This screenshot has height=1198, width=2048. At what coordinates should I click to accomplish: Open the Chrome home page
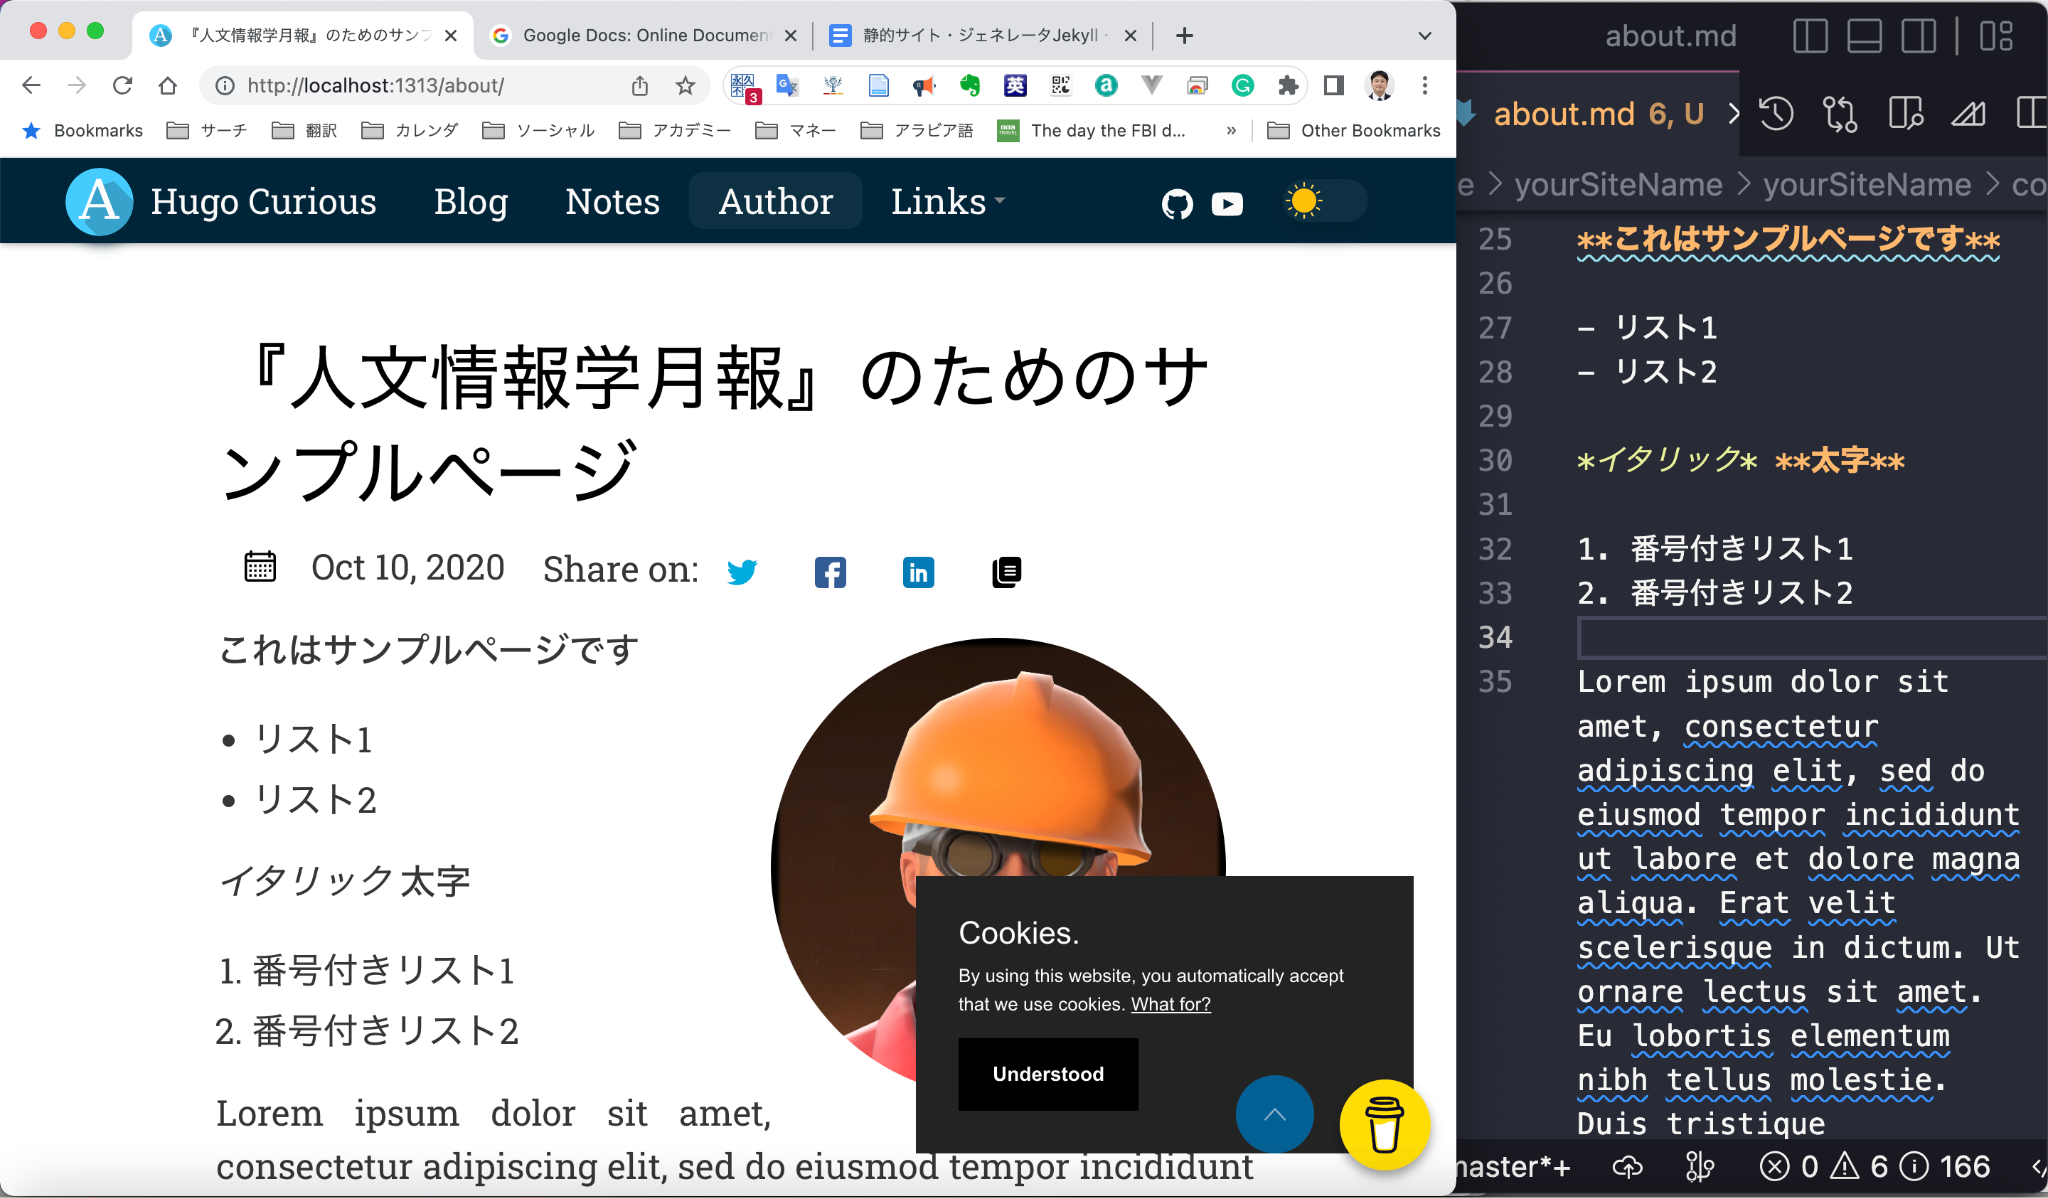[168, 86]
